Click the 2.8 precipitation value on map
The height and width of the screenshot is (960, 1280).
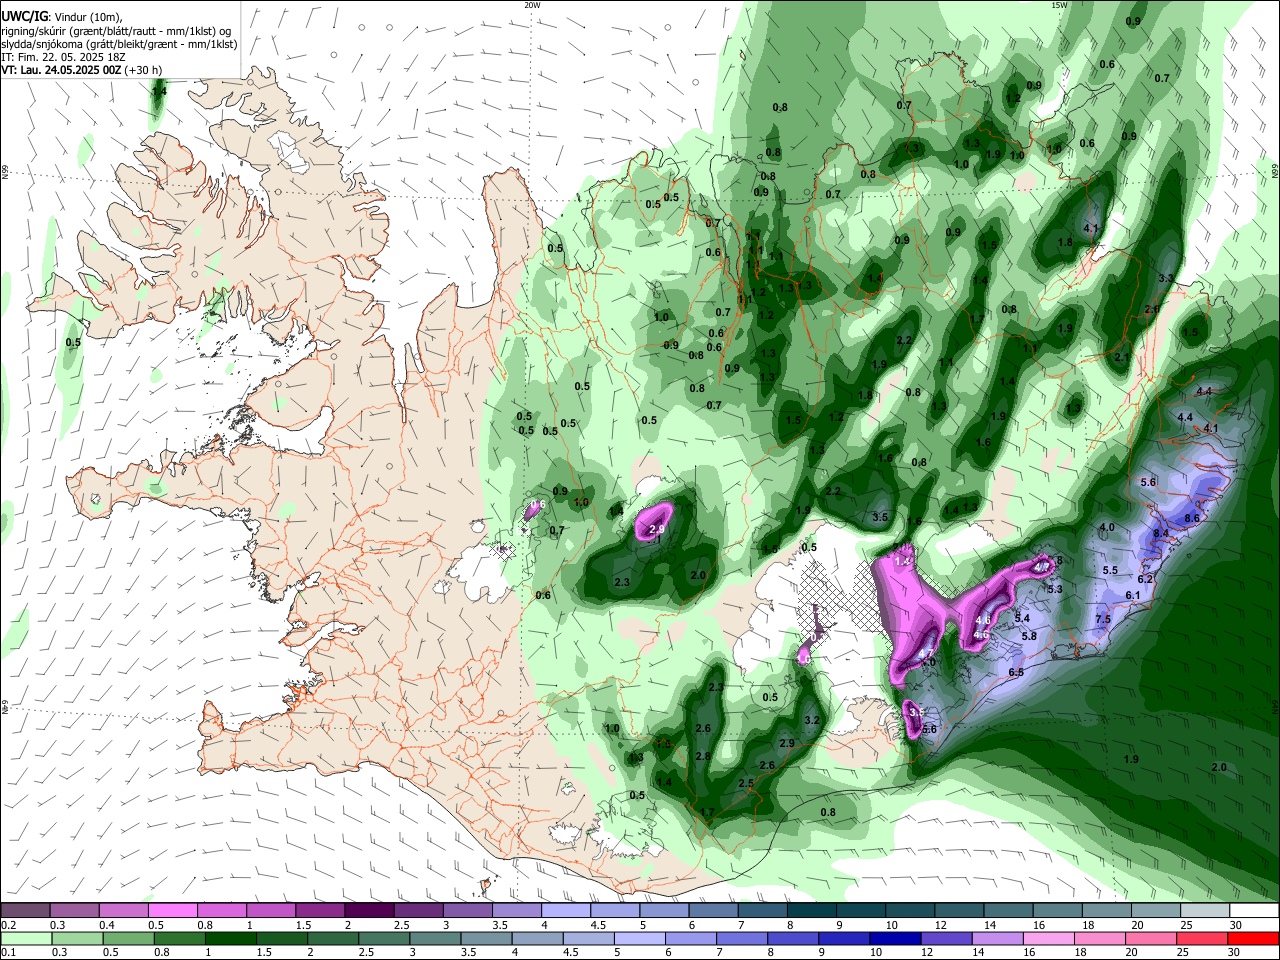coord(703,756)
